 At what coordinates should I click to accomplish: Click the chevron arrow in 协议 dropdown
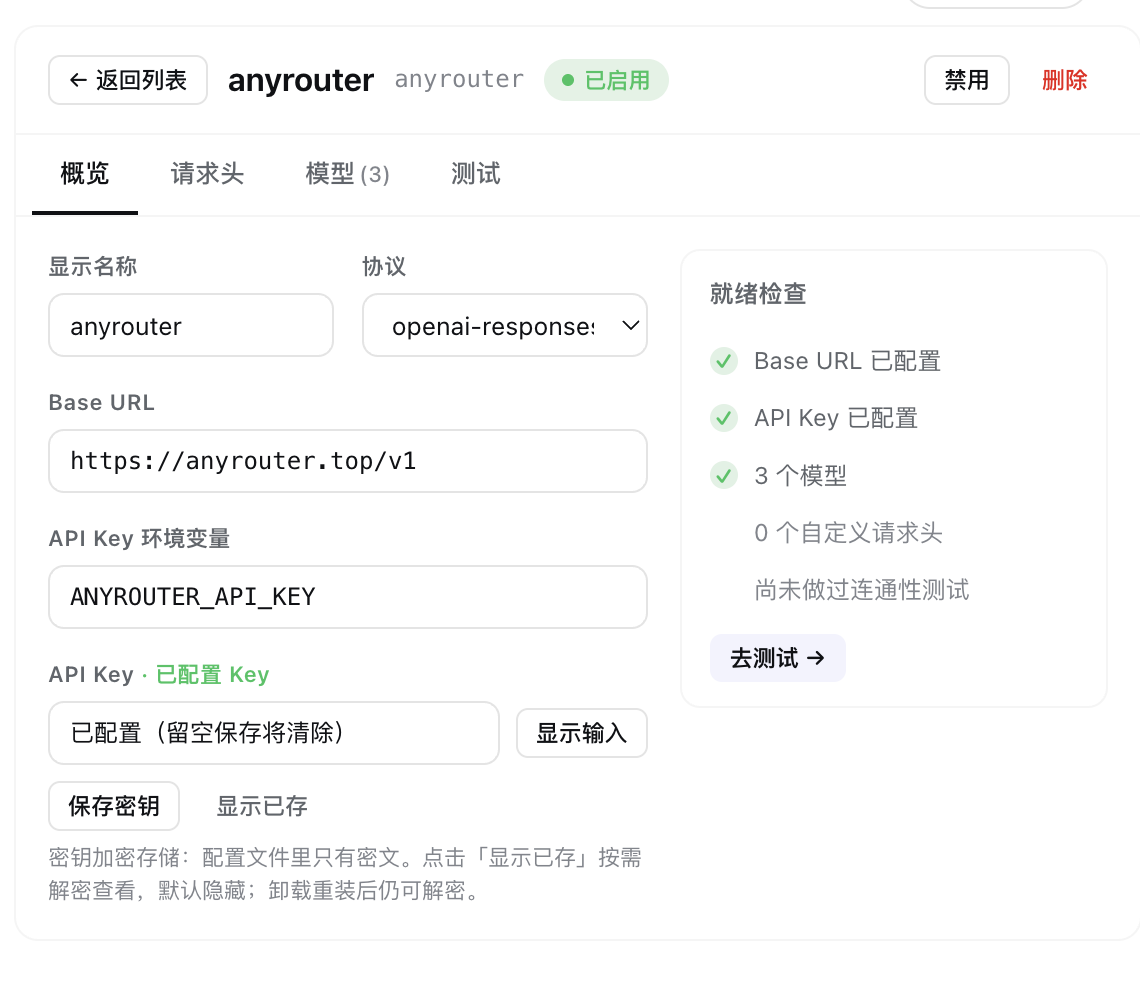click(630, 325)
